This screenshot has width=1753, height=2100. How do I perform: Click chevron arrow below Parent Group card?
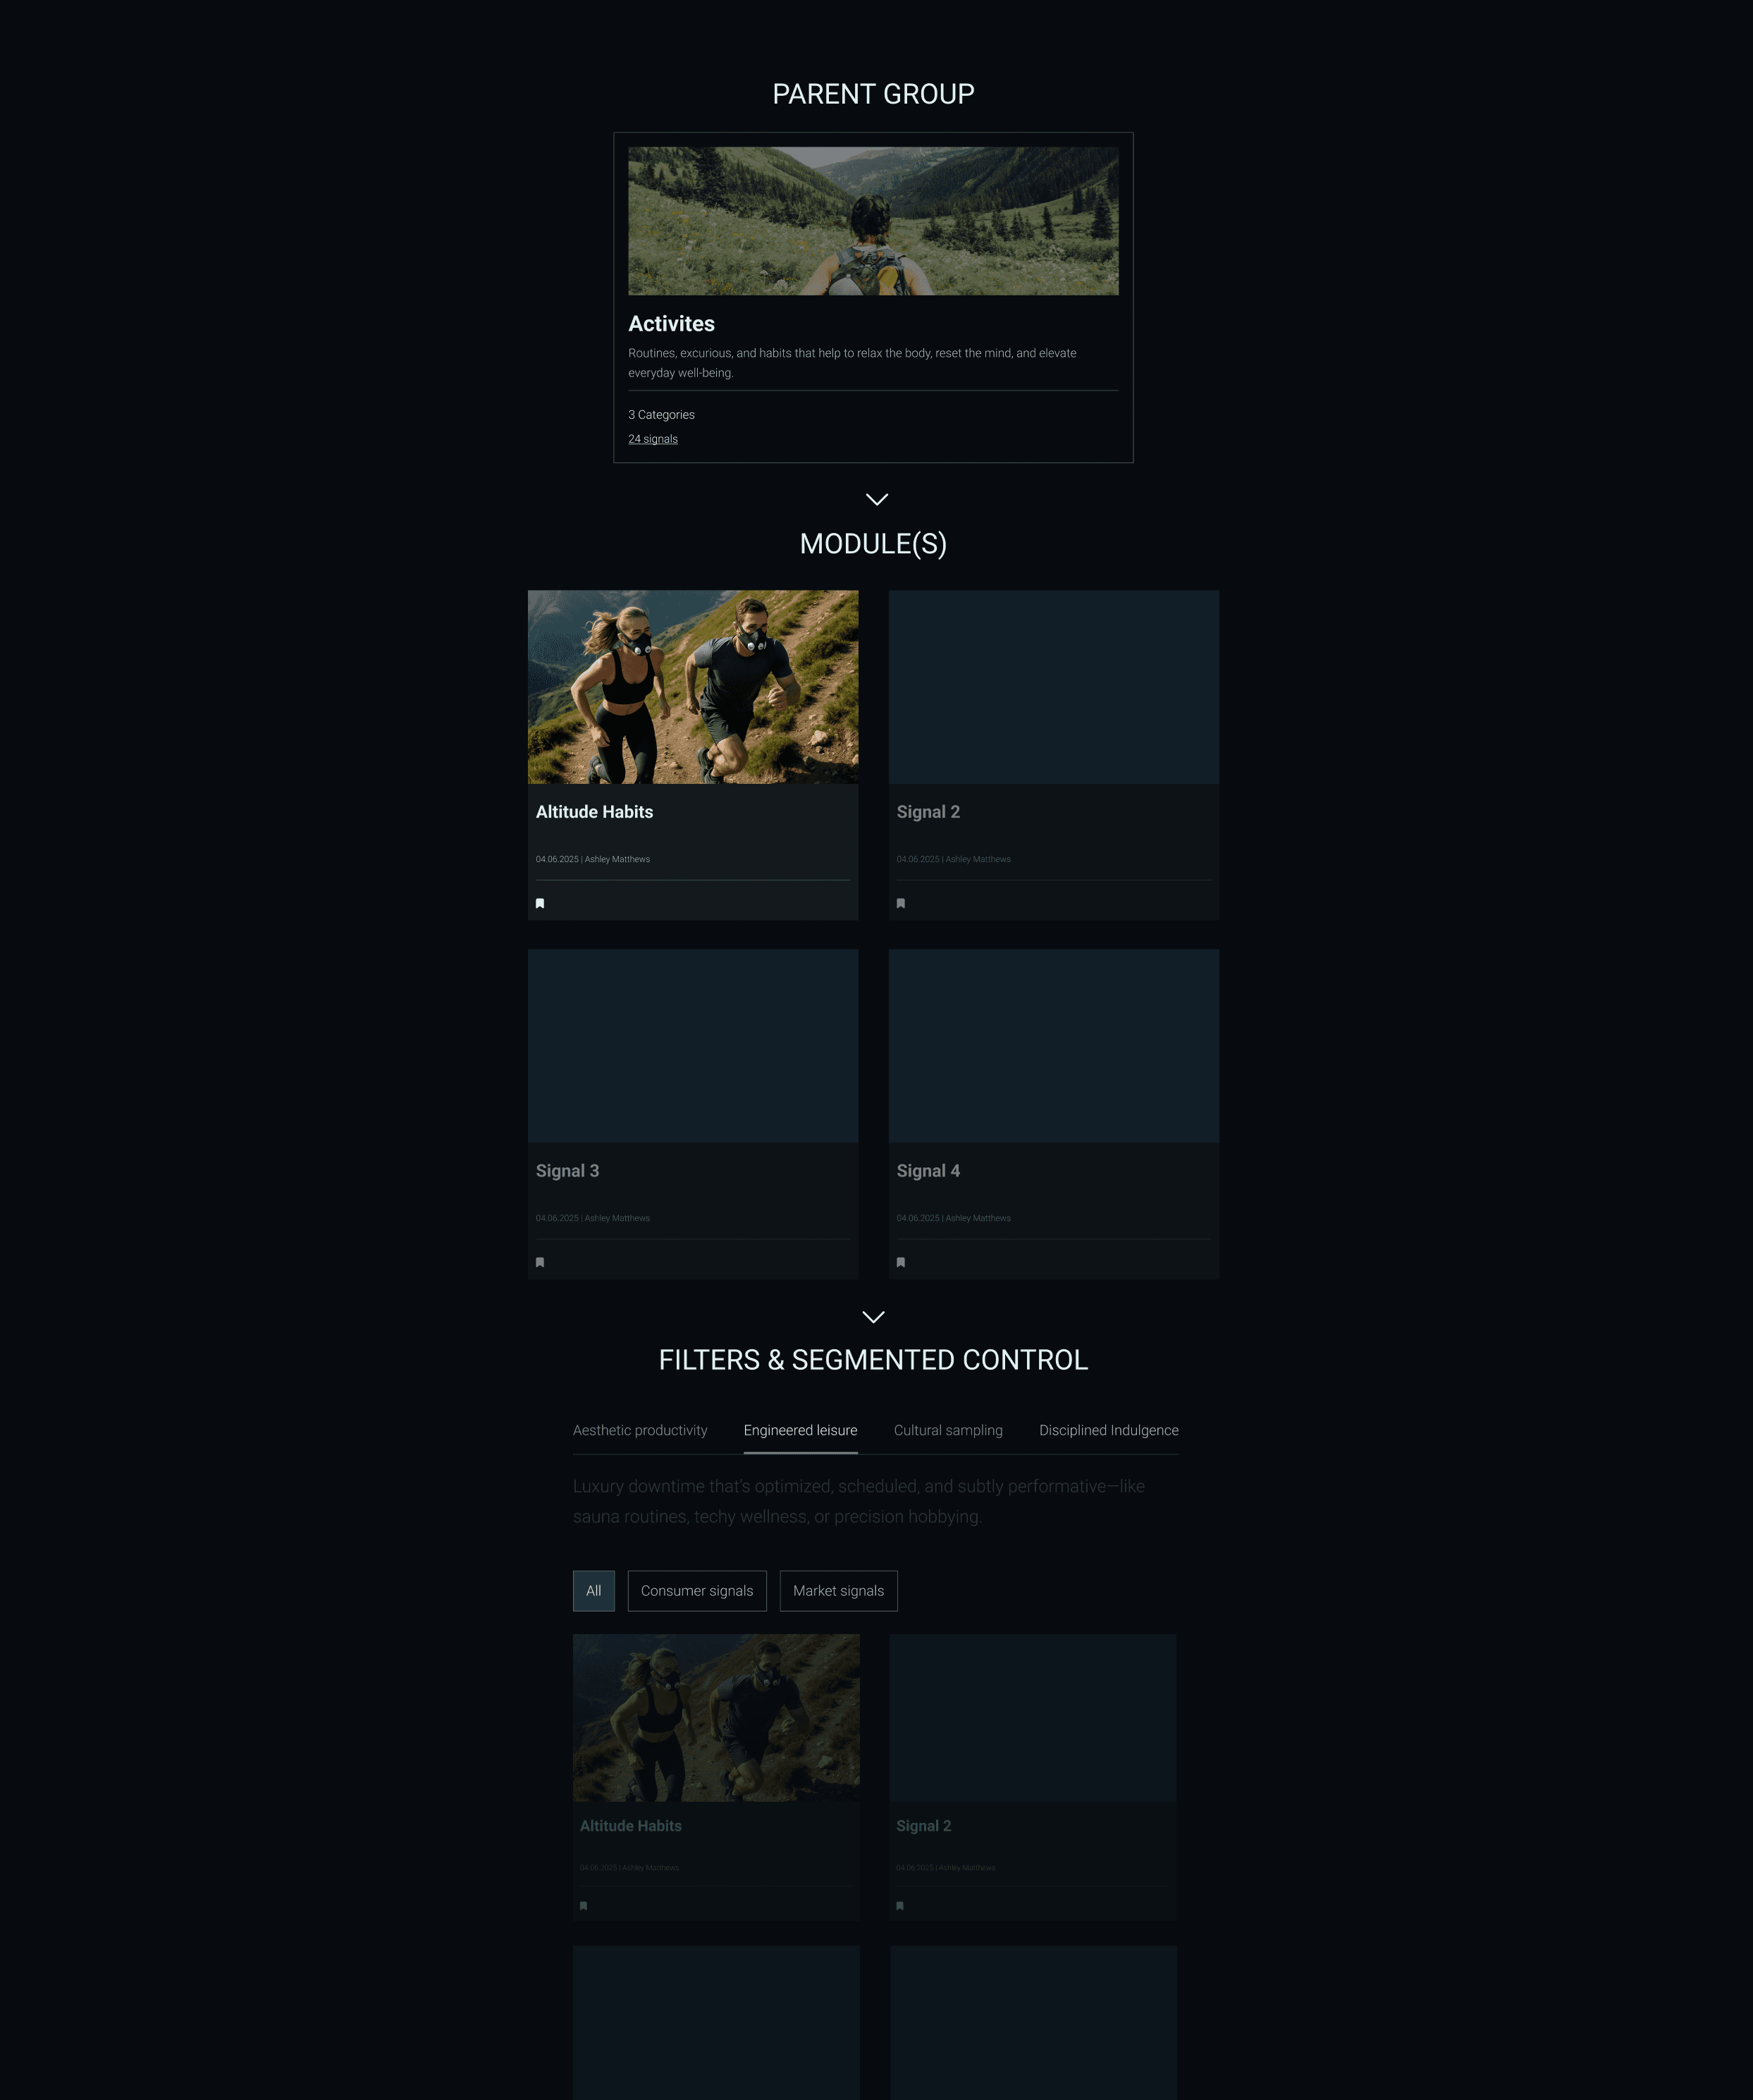[x=876, y=499]
